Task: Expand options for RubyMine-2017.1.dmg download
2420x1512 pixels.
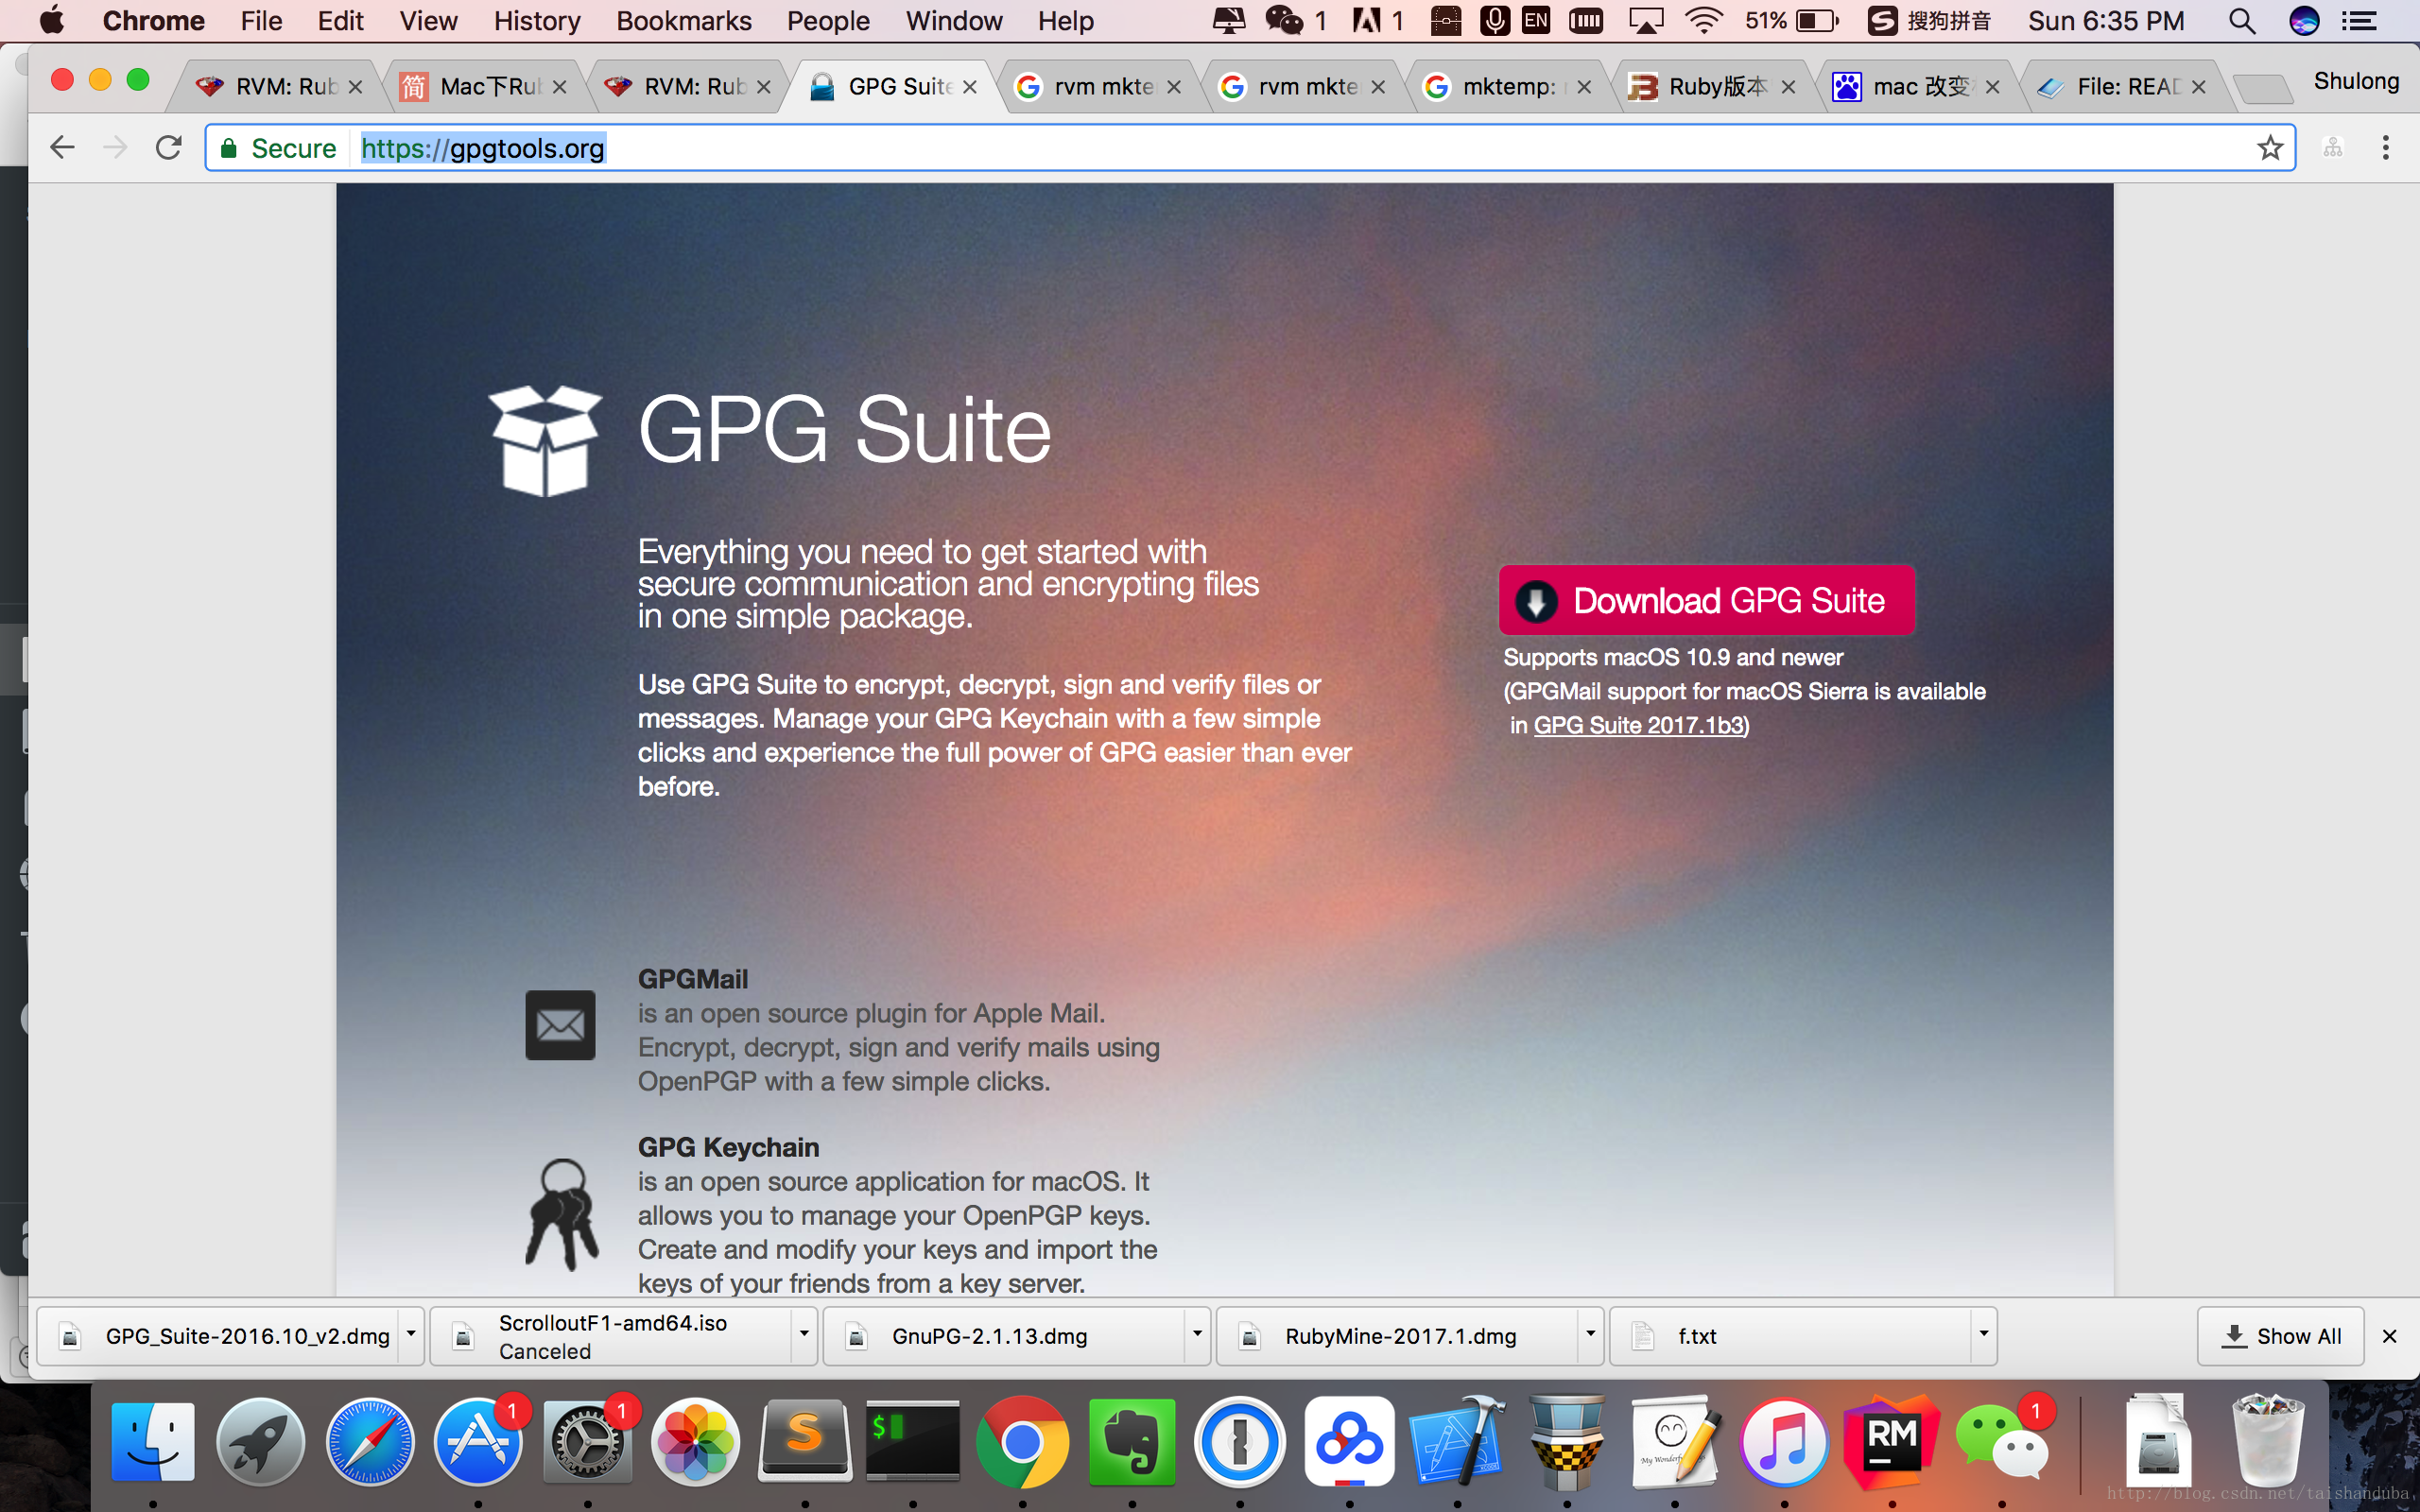Action: (x=1590, y=1334)
